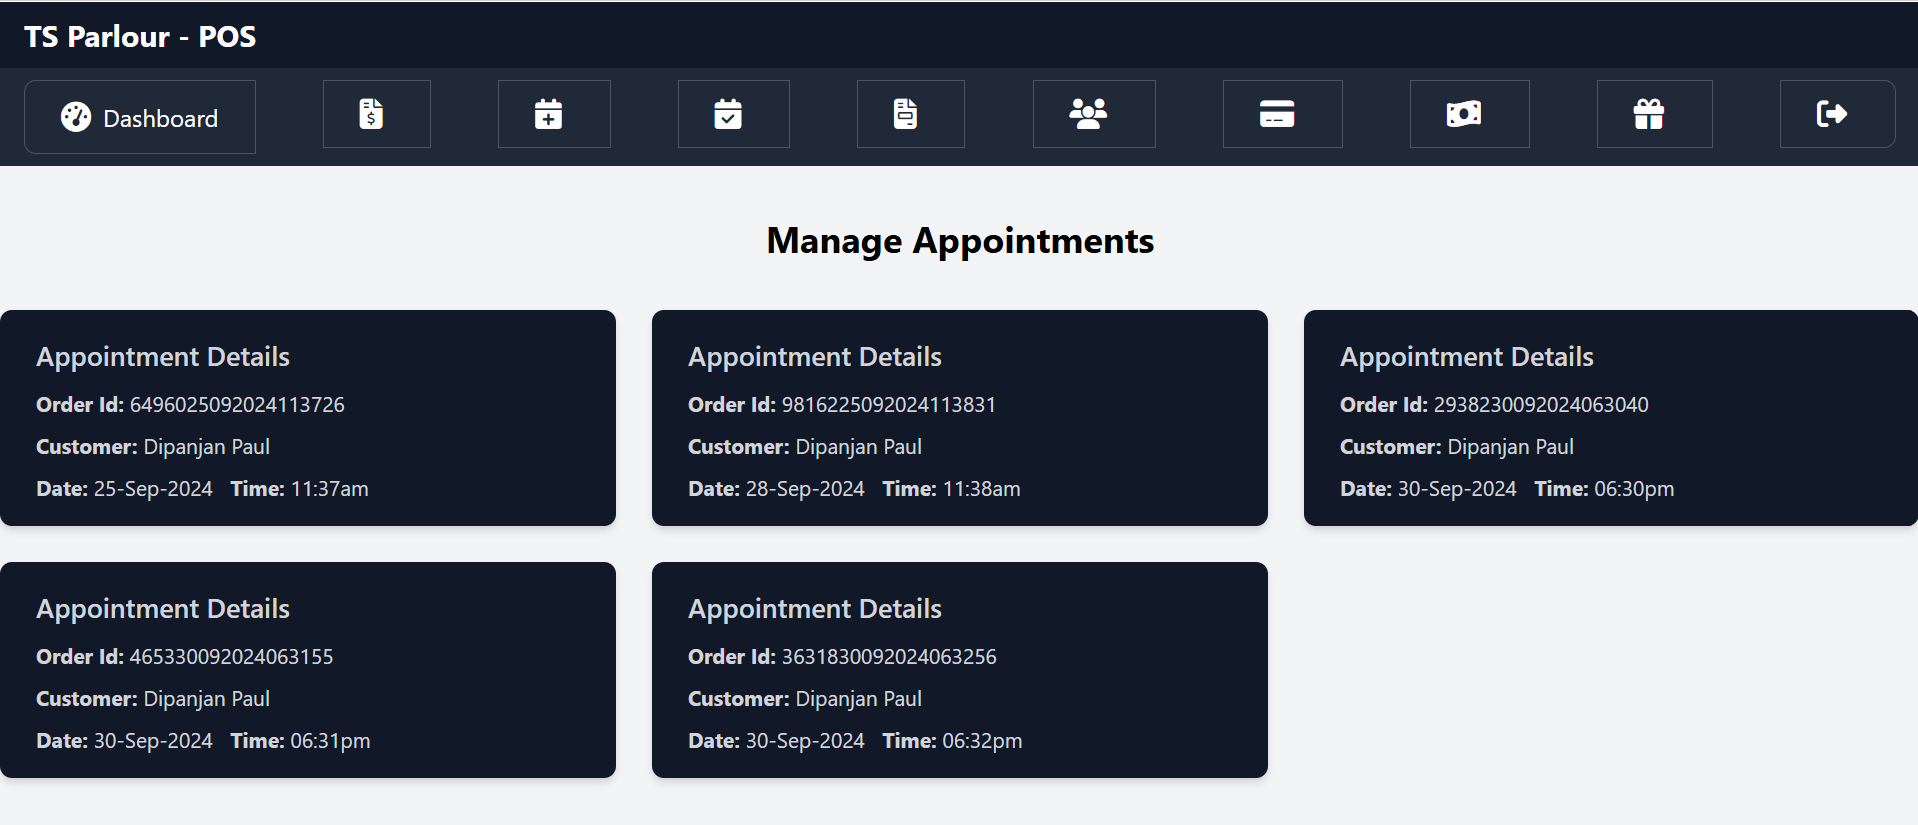
Task: Click the time 11:38am
Action: click(981, 489)
